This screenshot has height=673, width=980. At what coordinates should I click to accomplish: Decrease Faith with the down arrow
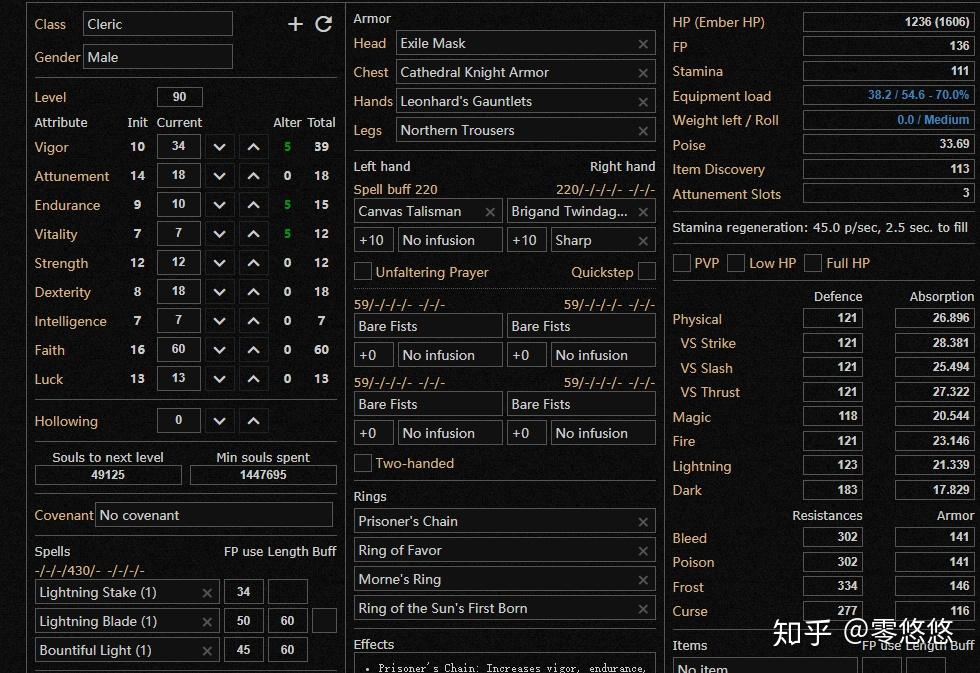(219, 350)
